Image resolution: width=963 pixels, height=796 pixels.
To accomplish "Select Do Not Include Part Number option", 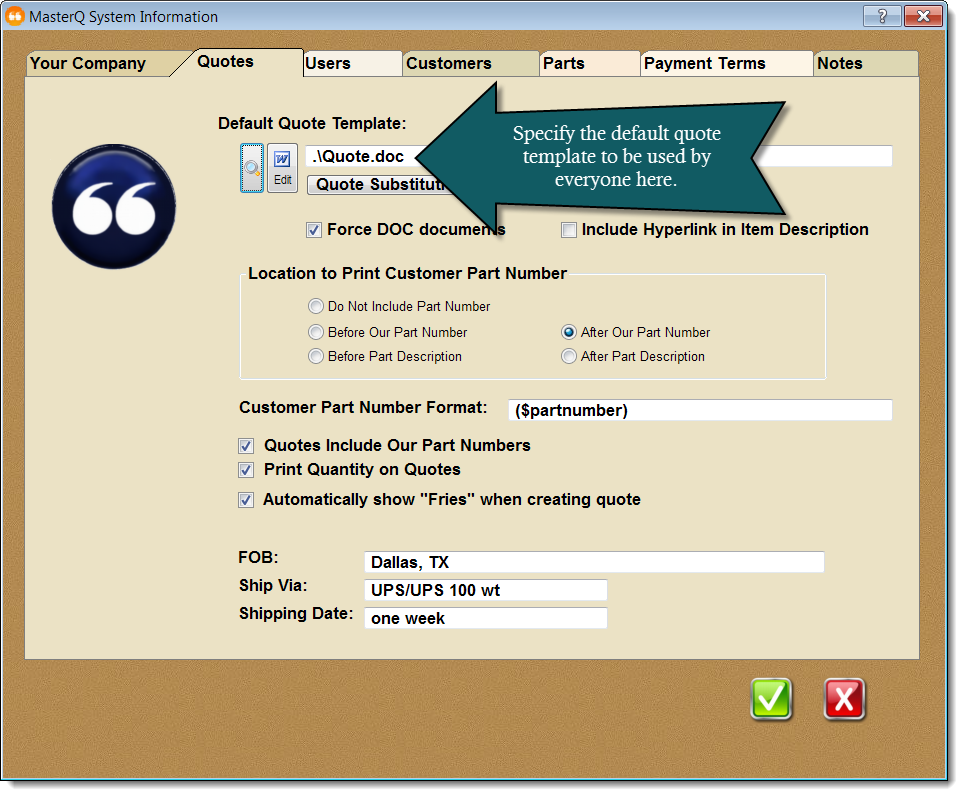I will [x=316, y=307].
